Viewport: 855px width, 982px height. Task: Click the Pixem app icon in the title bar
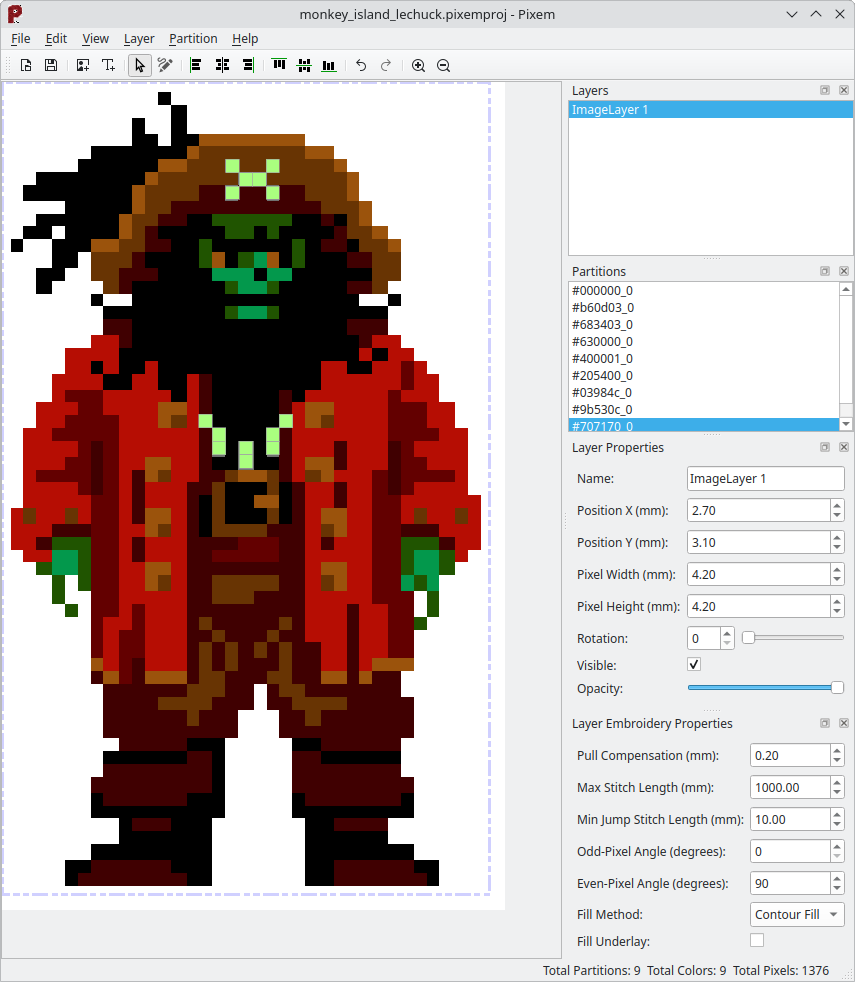(x=15, y=14)
